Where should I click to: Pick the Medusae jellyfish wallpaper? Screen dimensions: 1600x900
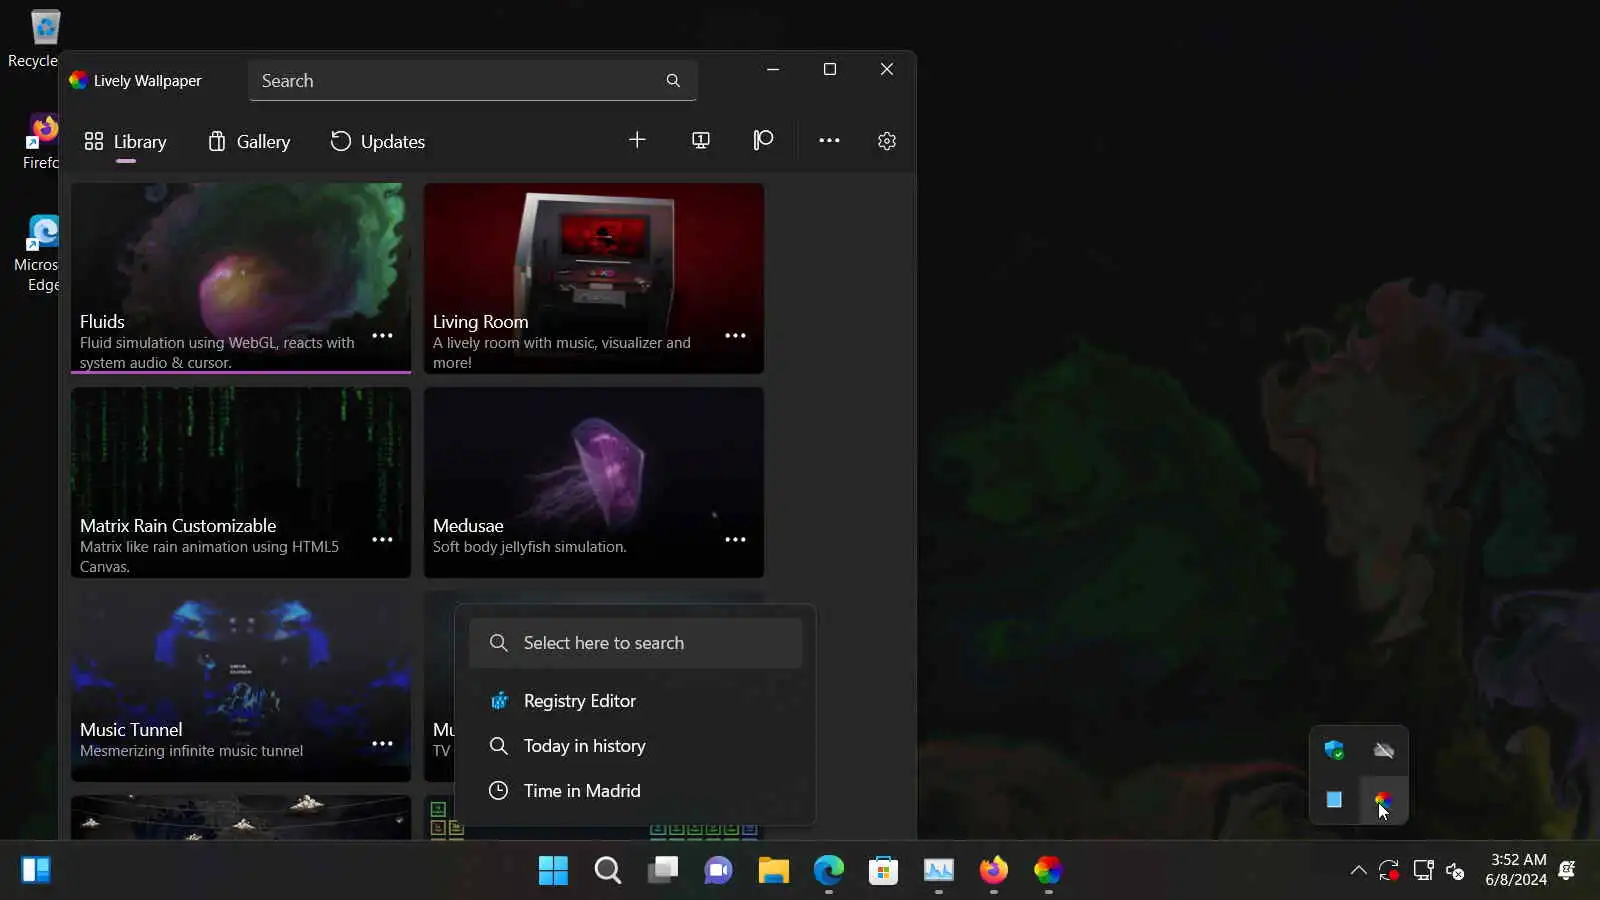coord(594,483)
